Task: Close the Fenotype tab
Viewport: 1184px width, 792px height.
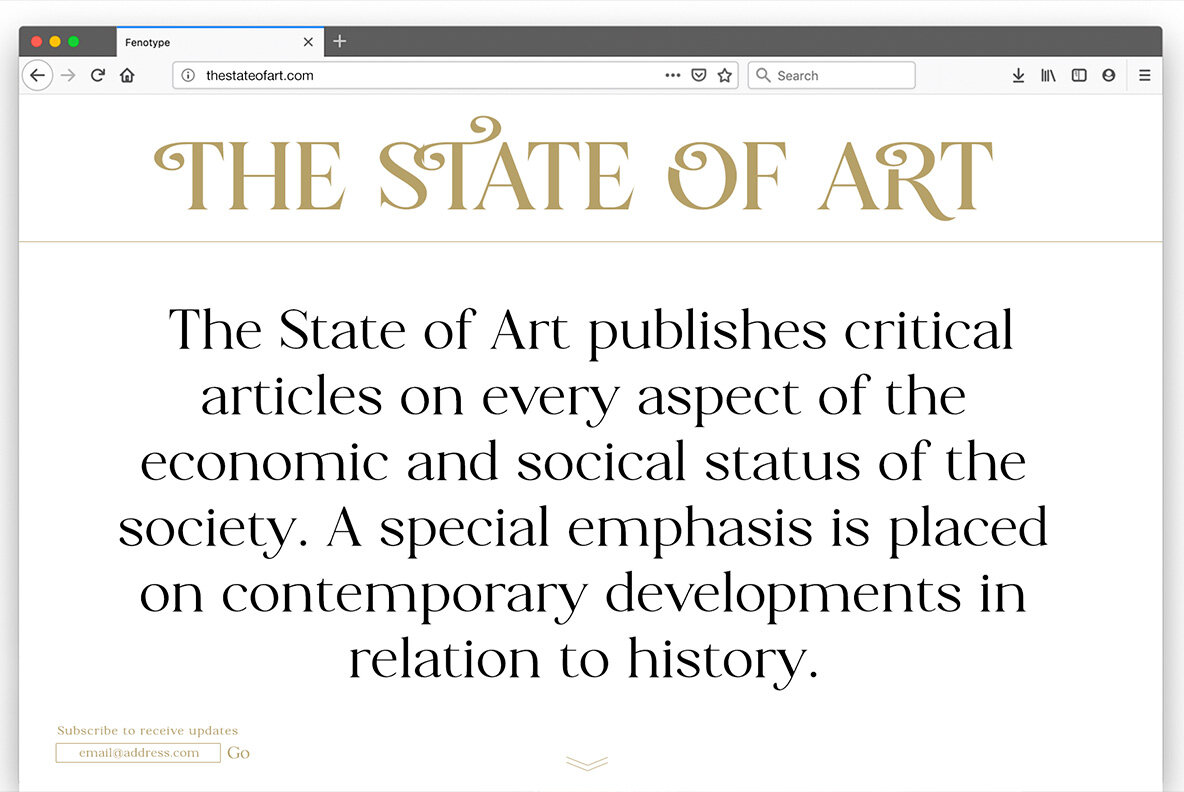Action: click(308, 42)
